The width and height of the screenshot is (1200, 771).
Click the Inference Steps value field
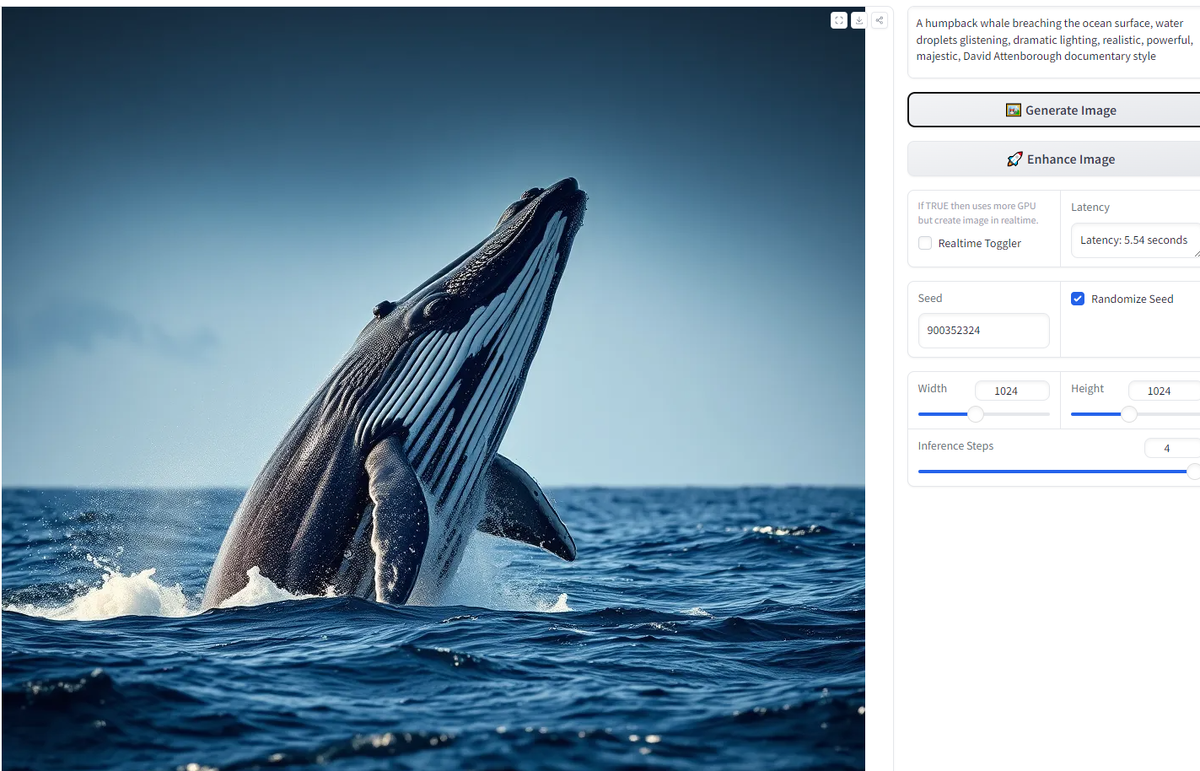(x=1172, y=448)
